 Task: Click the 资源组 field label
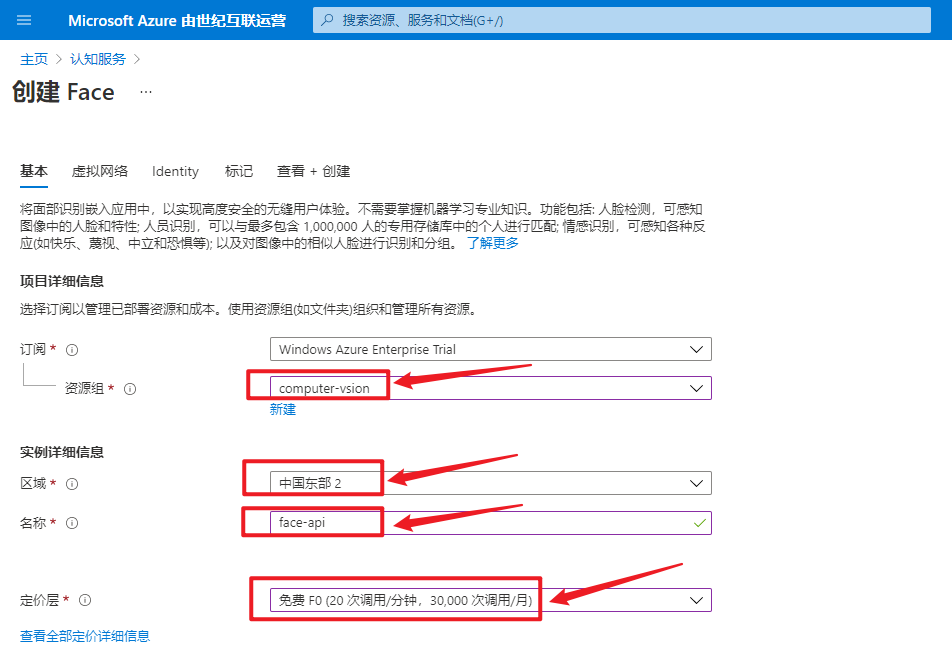pyautogui.click(x=84, y=389)
